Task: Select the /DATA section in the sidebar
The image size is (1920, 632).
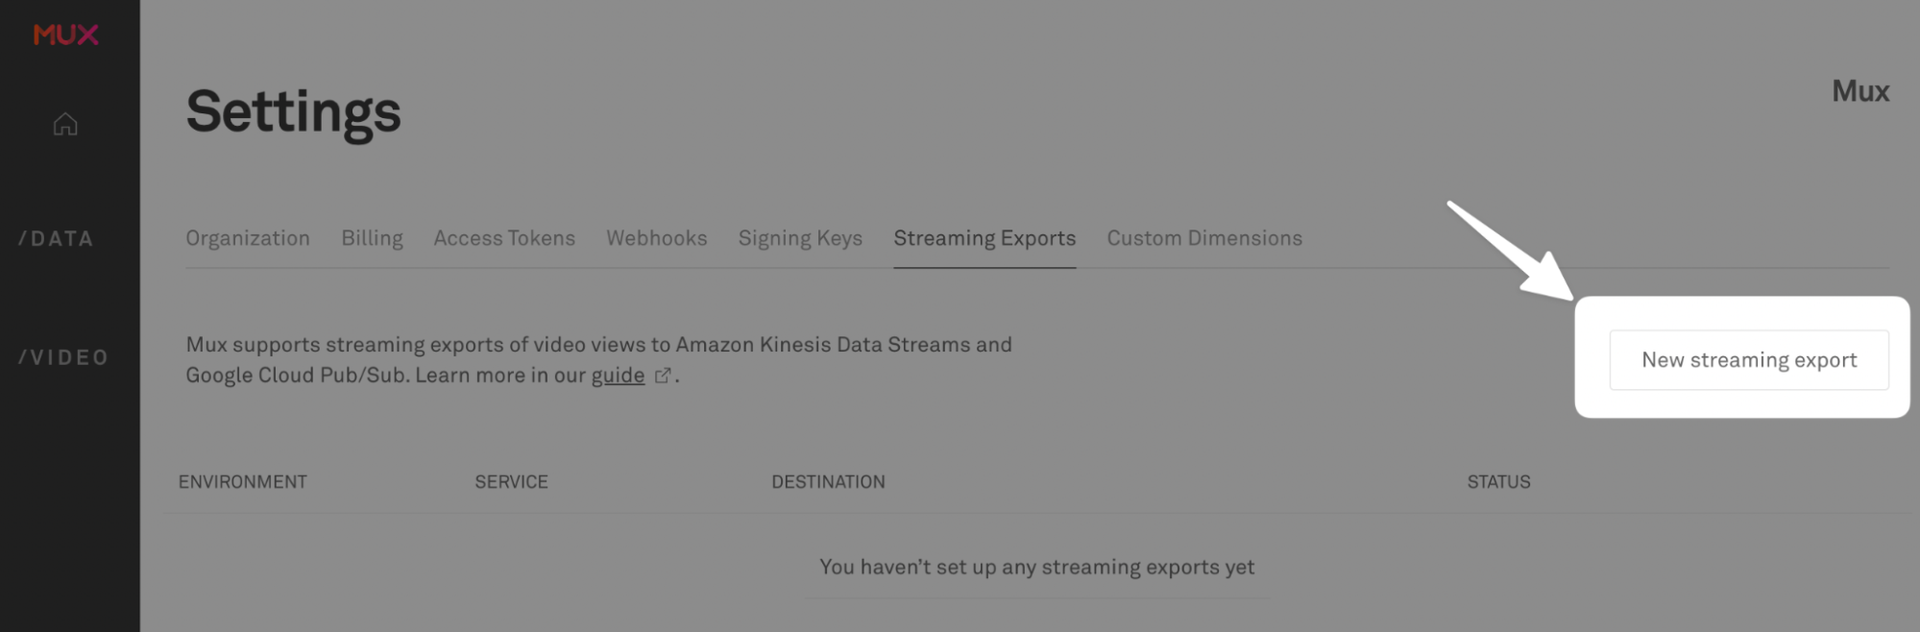Action: click(55, 238)
